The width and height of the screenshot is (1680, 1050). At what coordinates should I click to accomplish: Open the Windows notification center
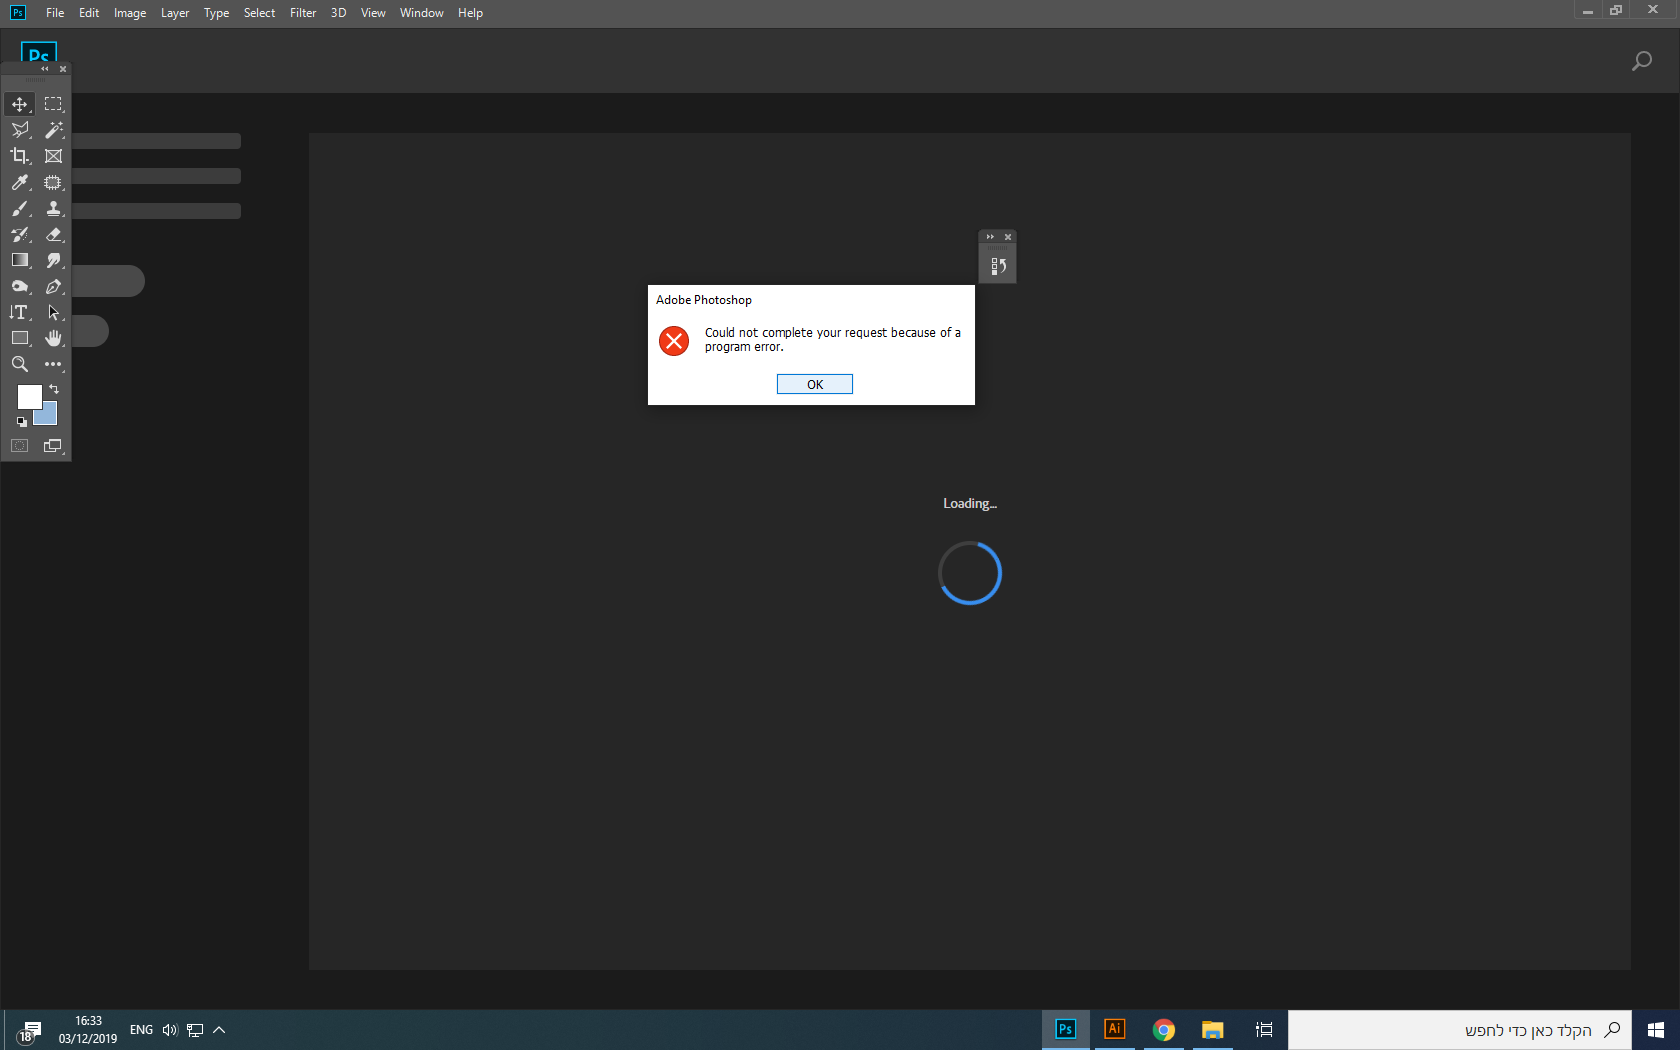[x=30, y=1031]
